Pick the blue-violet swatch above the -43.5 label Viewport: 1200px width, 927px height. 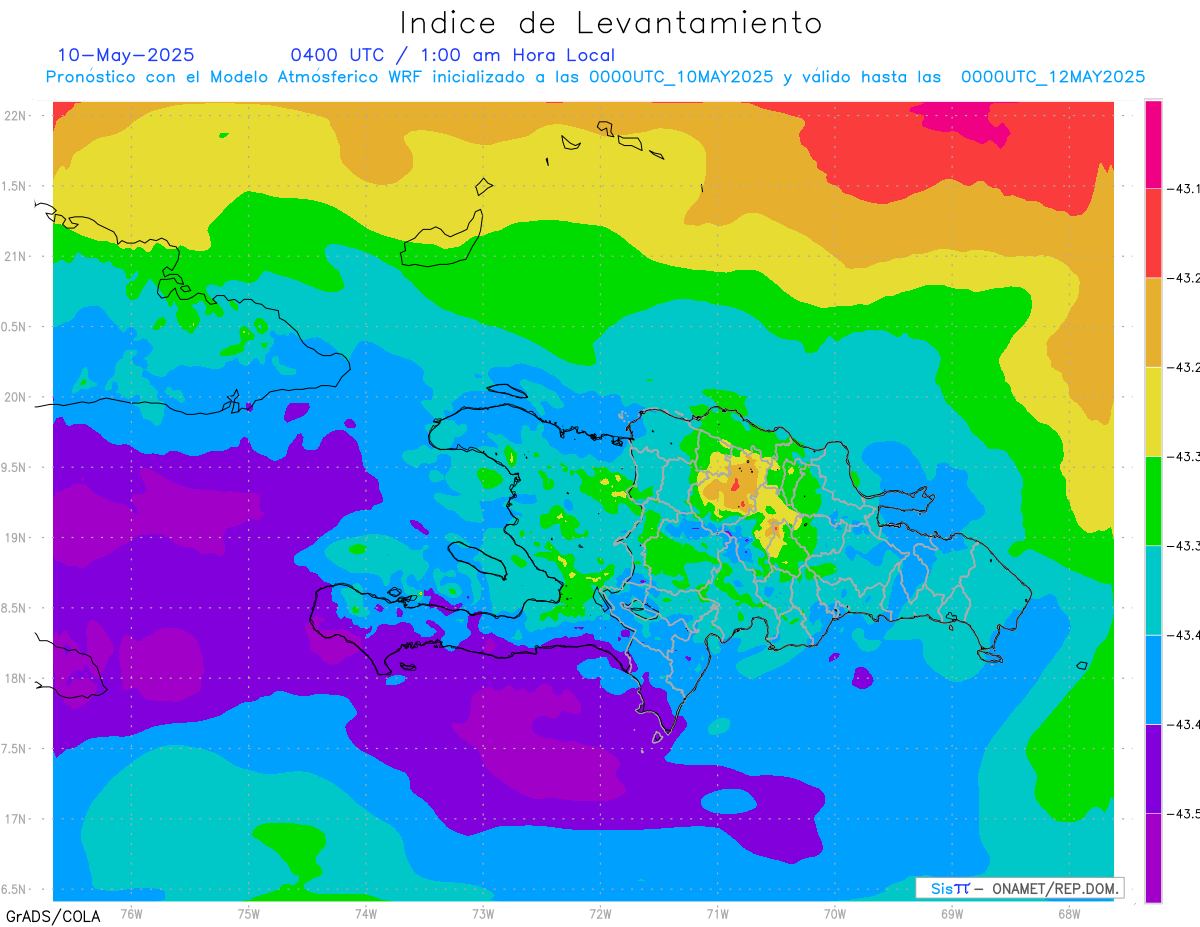coord(1153,768)
